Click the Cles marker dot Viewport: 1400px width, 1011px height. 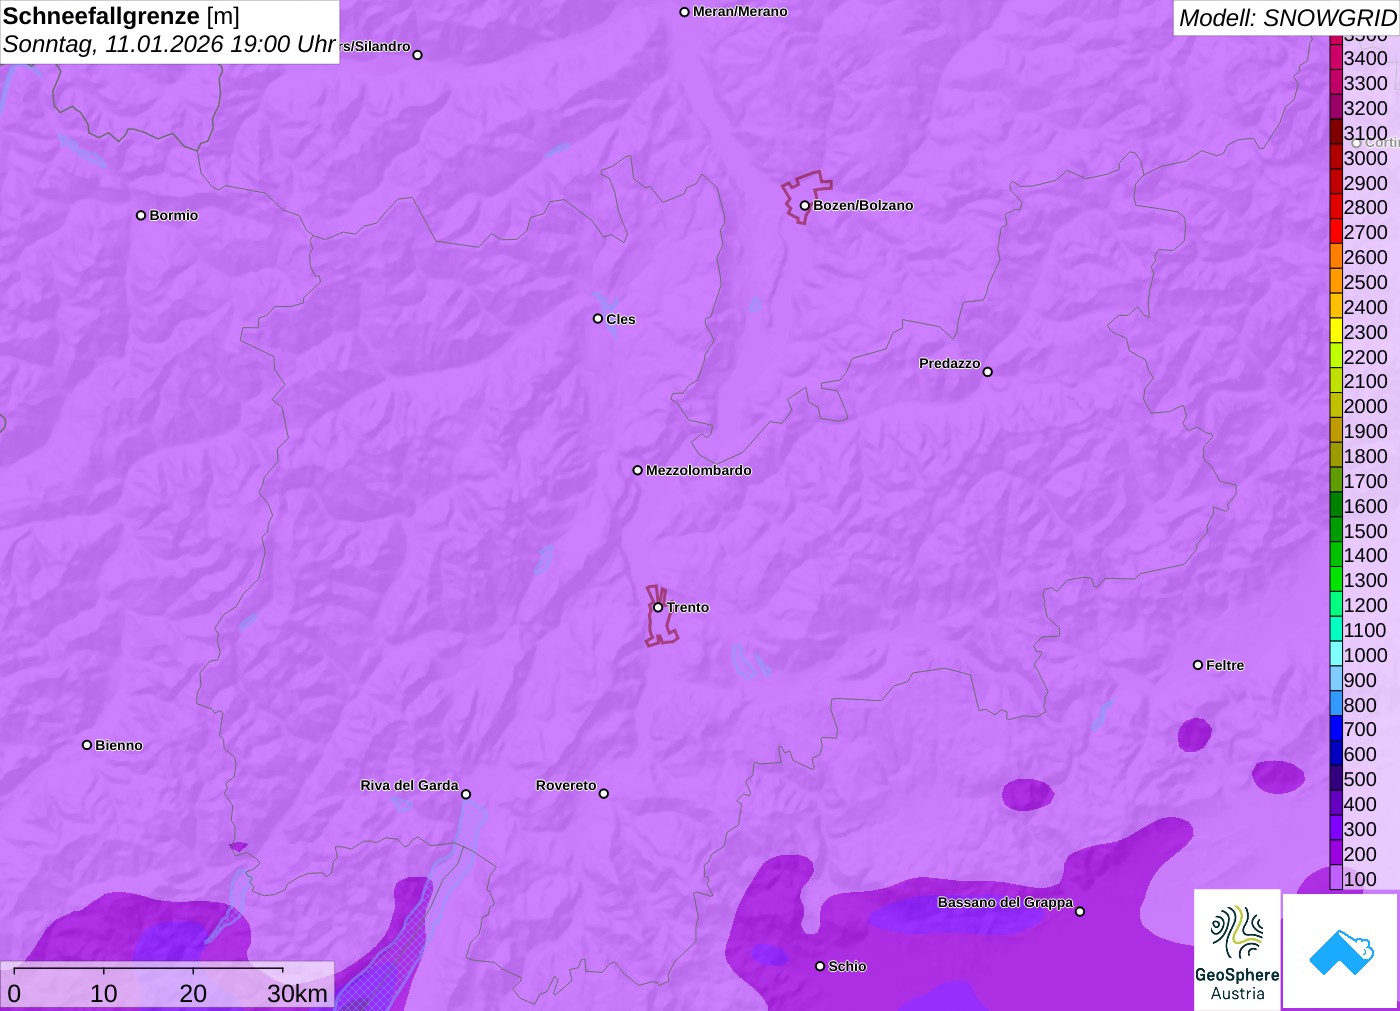pyautogui.click(x=598, y=319)
